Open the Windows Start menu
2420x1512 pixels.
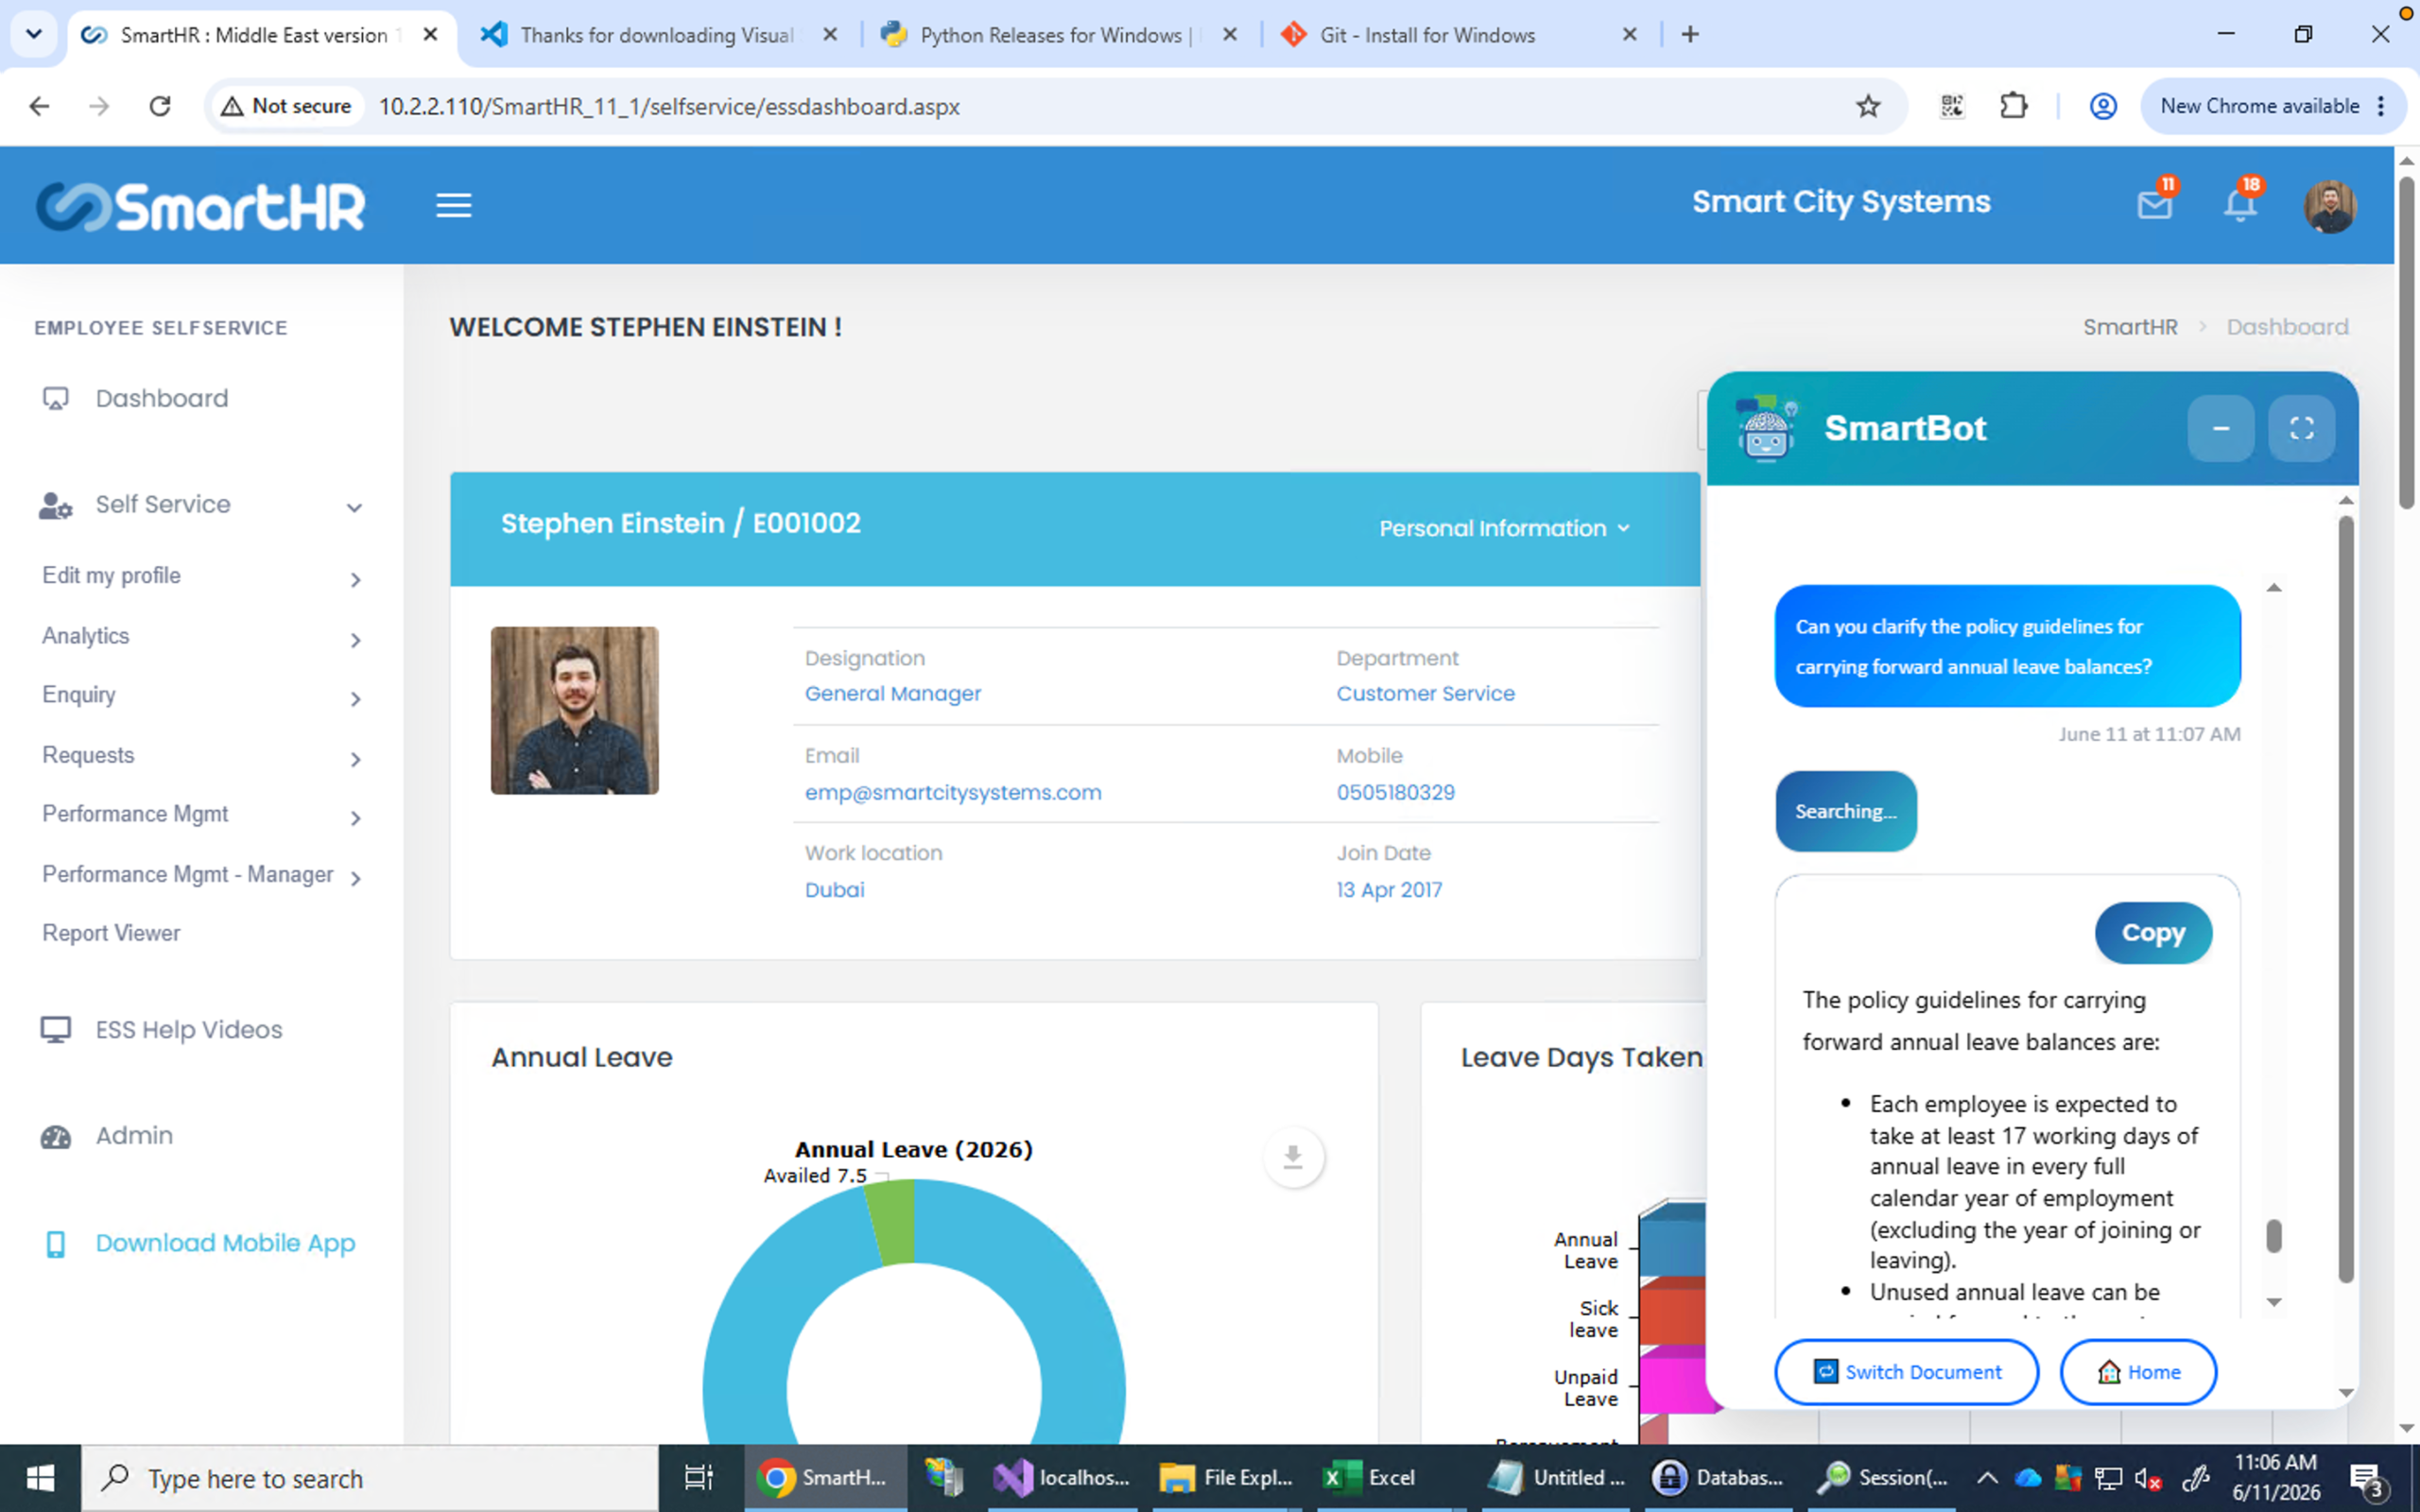click(40, 1477)
